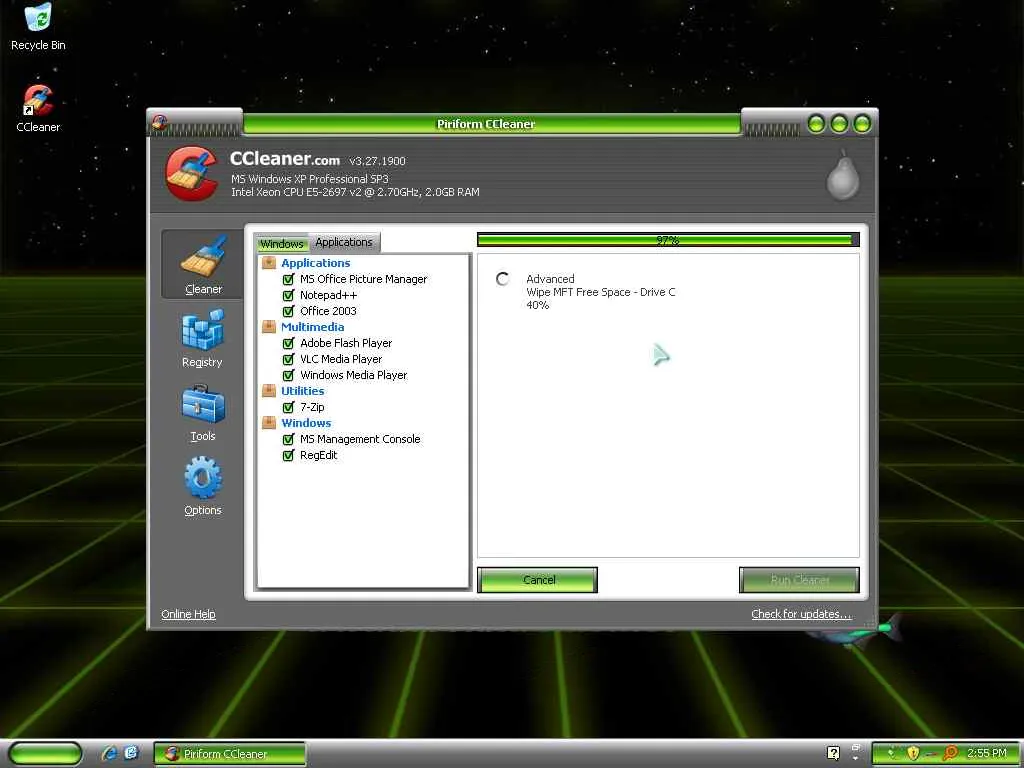Uncheck the Notepad++ checkbox
This screenshot has width=1024, height=768.
(x=288, y=295)
